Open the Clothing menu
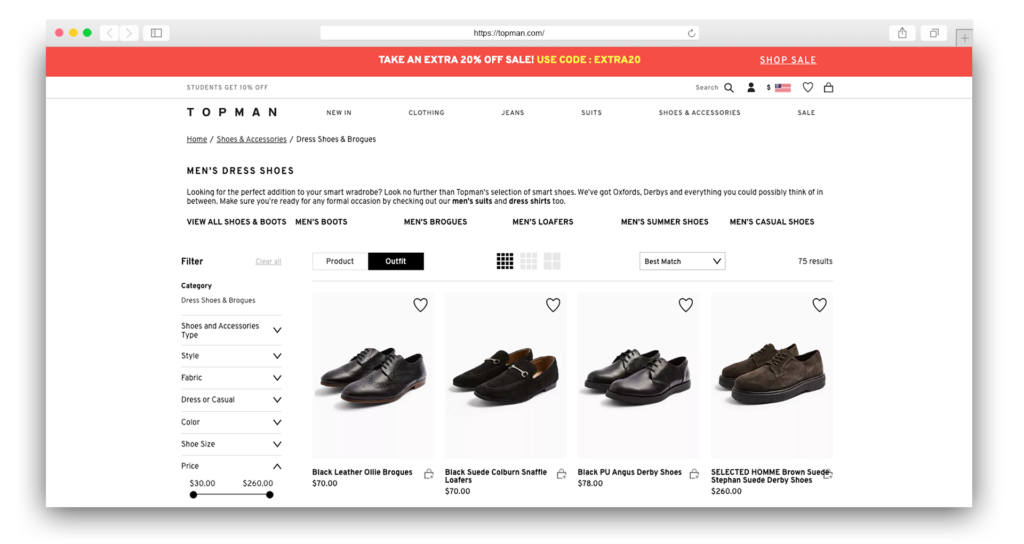1024x544 pixels. [x=426, y=113]
